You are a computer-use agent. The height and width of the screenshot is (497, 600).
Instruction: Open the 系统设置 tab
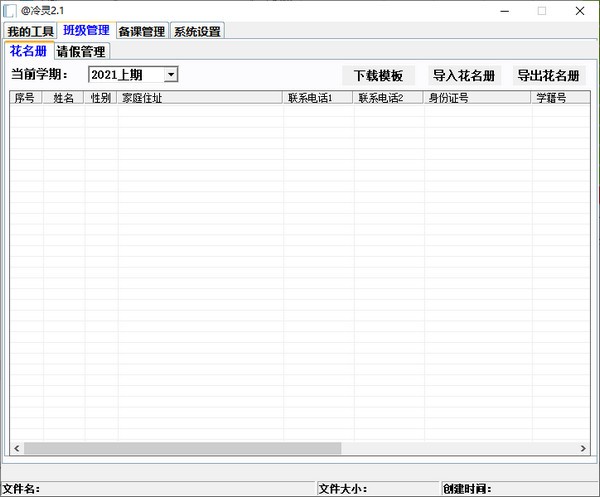197,31
